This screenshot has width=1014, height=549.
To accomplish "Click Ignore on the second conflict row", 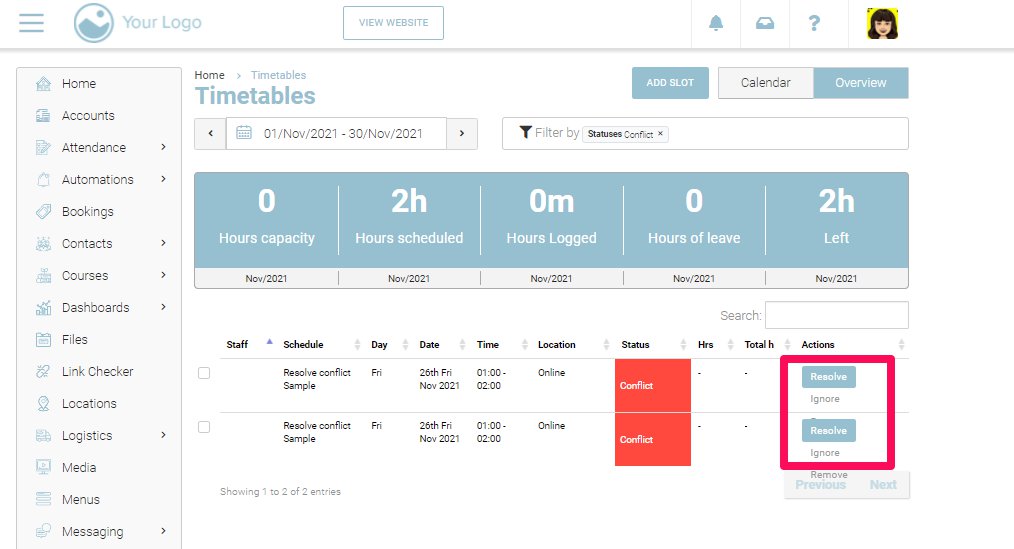I will tap(824, 453).
